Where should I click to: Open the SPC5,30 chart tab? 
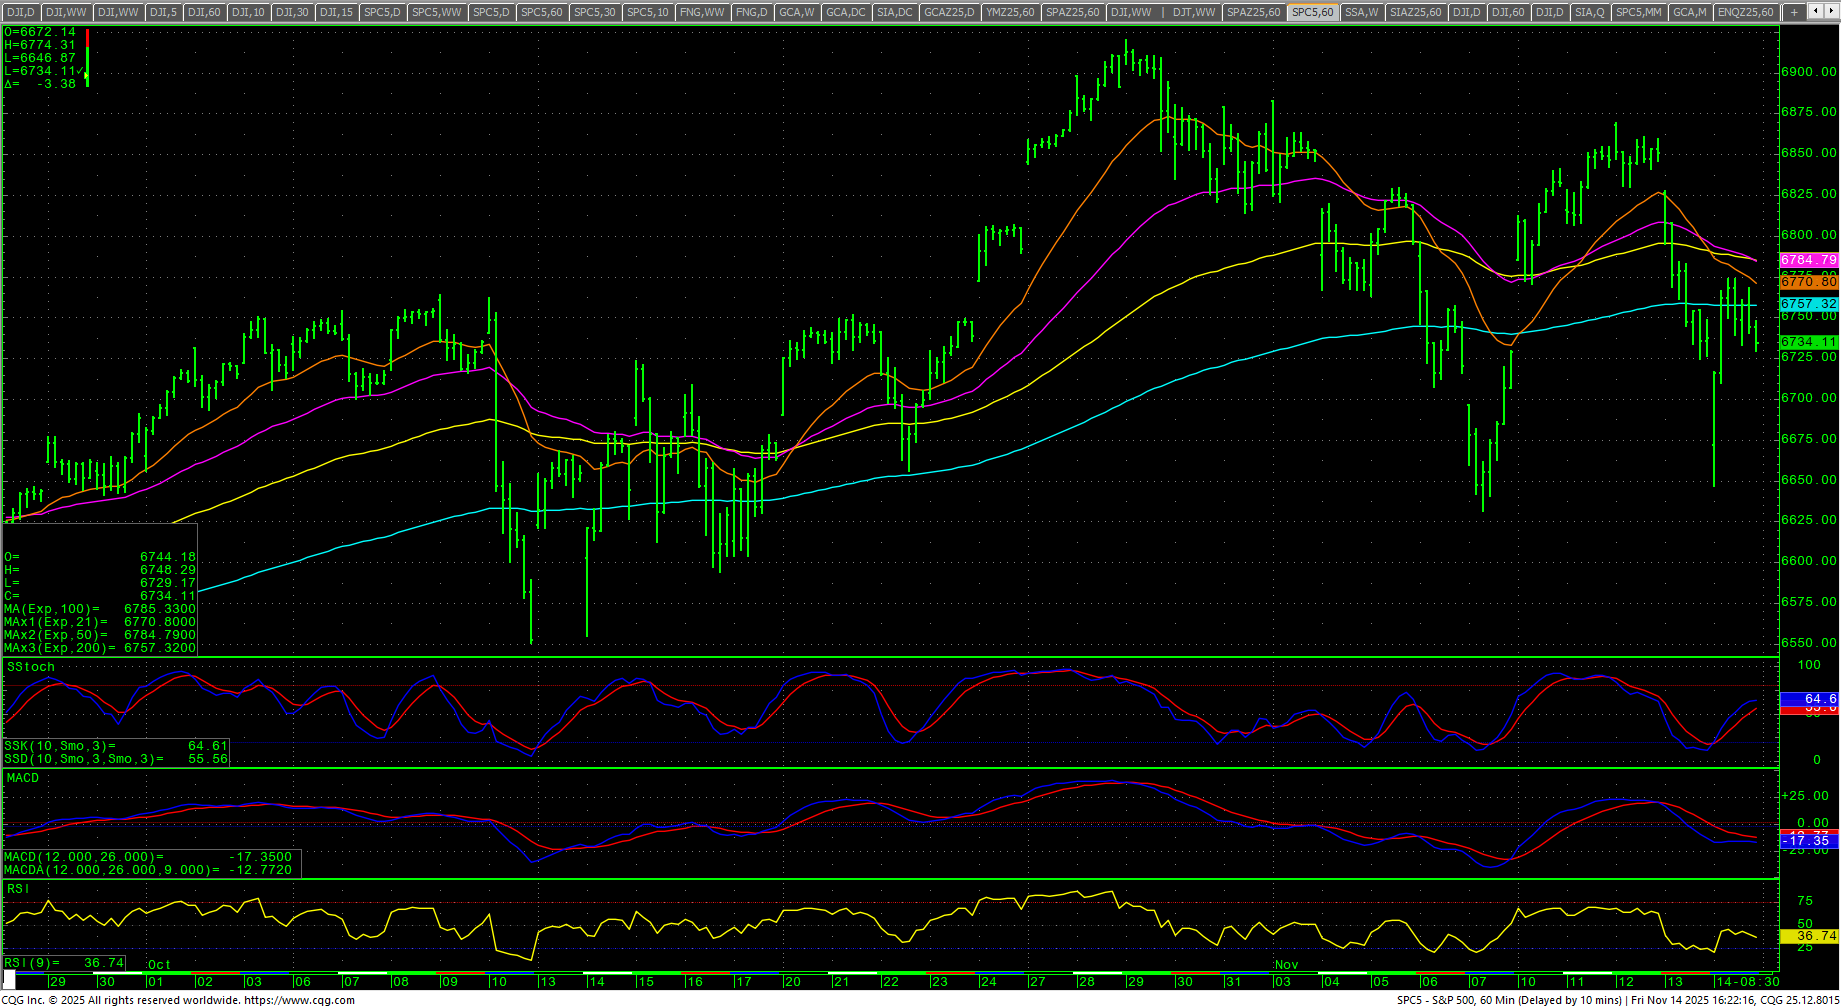[594, 12]
